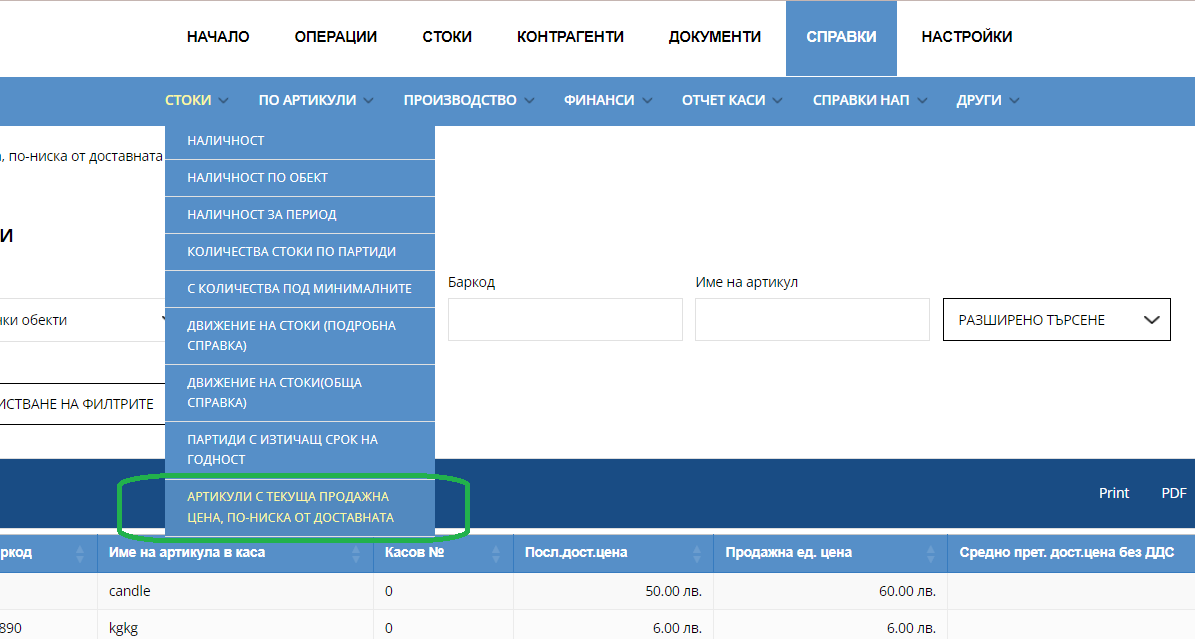Click into the Баркод input field
The width and height of the screenshot is (1195, 639).
565,320
